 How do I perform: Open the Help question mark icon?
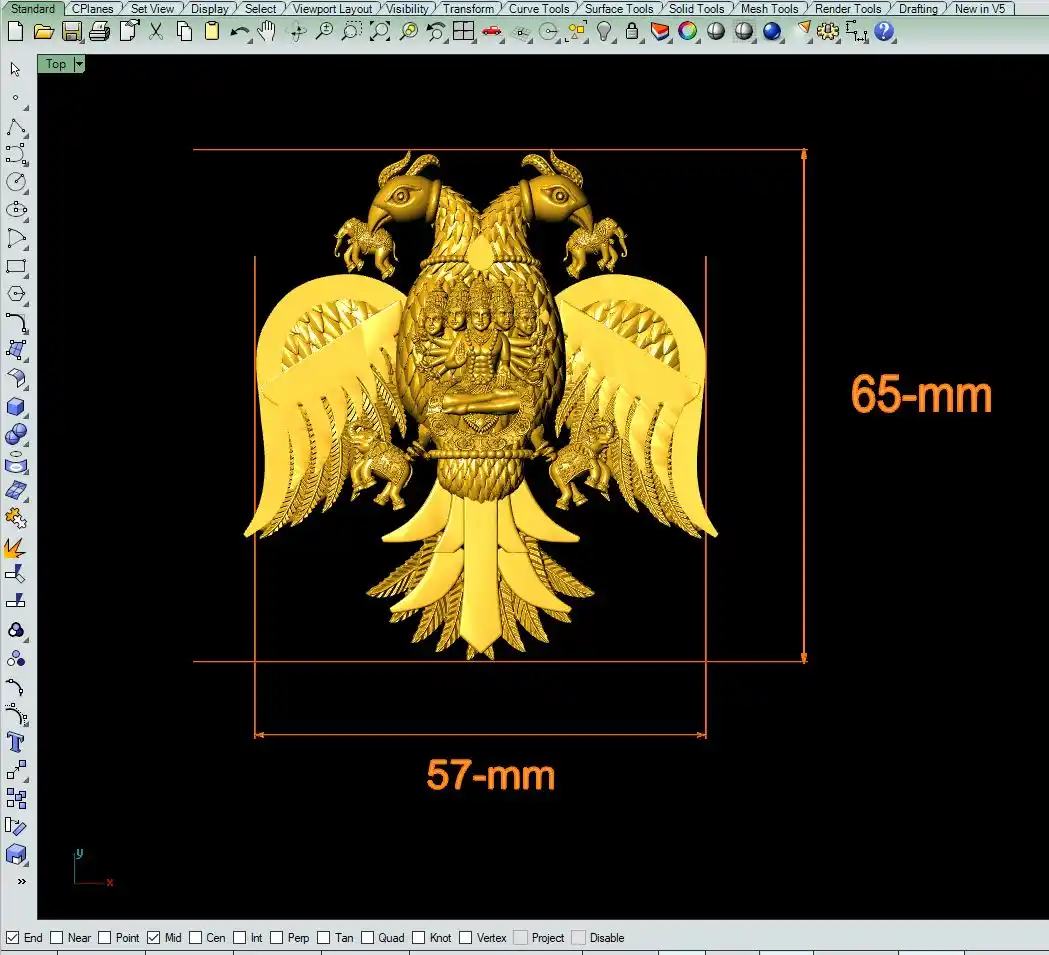coord(884,31)
